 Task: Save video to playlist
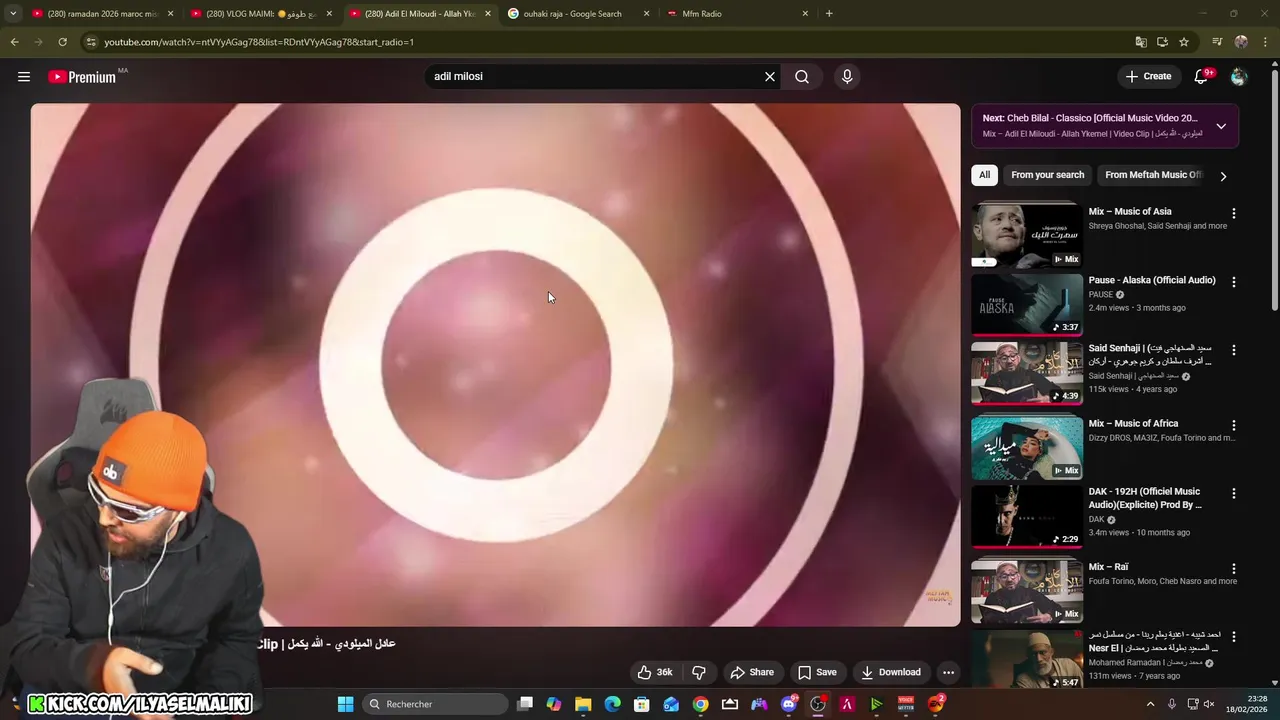coord(817,672)
